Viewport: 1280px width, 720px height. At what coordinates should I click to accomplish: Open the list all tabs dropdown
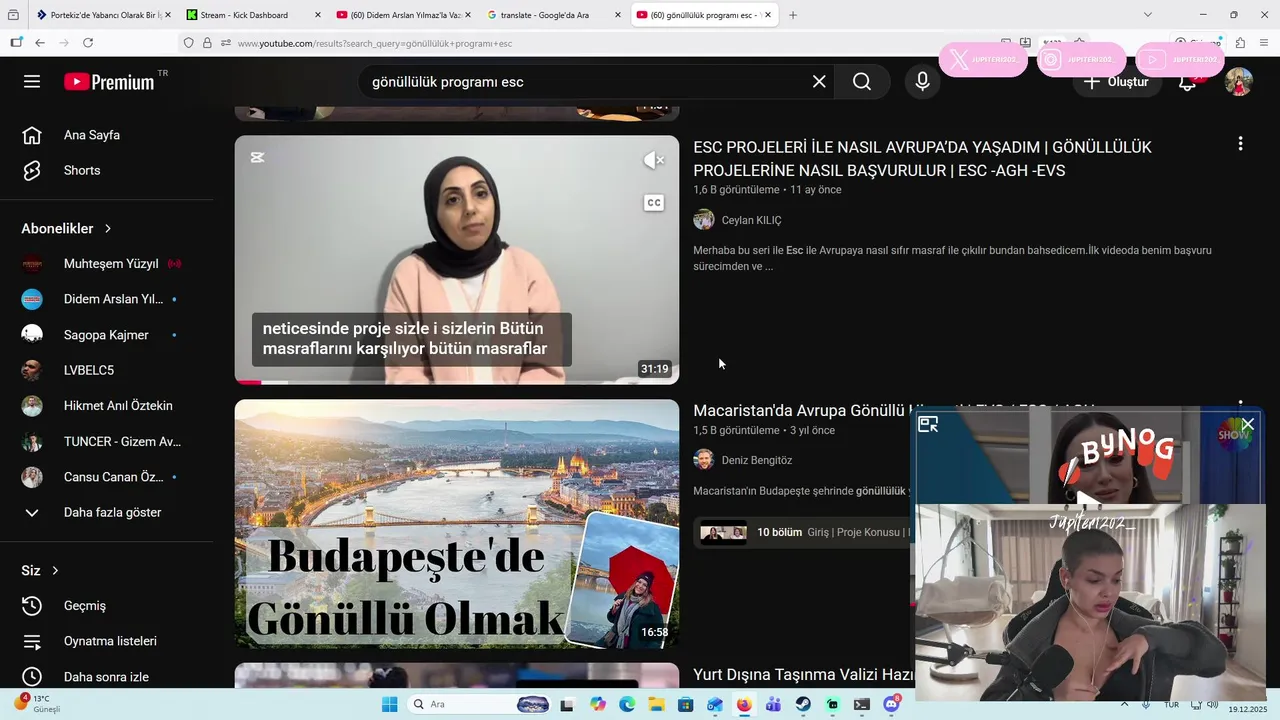1147,15
